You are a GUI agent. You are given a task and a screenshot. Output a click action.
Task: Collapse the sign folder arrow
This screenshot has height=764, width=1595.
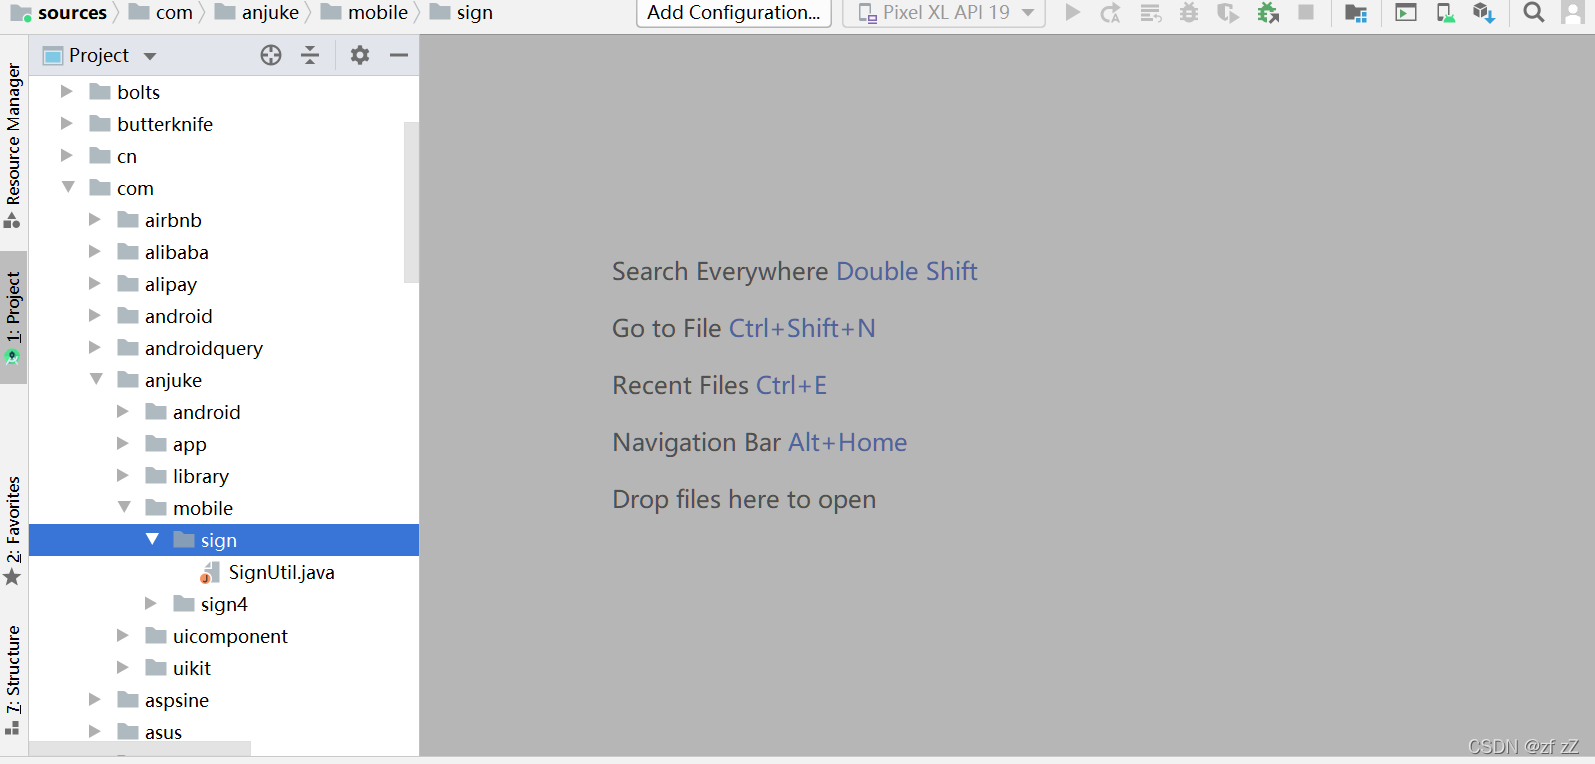tap(152, 540)
